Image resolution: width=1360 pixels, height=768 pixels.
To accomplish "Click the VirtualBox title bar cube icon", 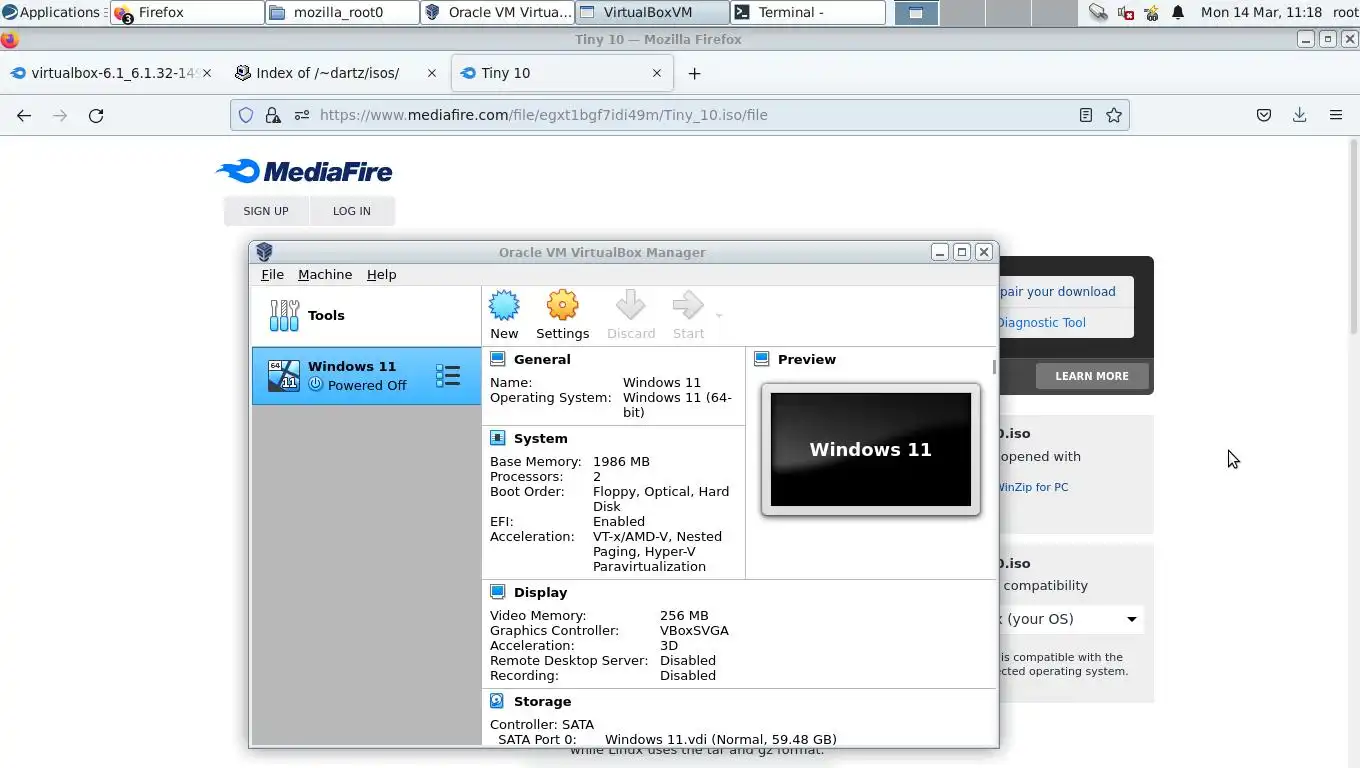I will [x=264, y=252].
